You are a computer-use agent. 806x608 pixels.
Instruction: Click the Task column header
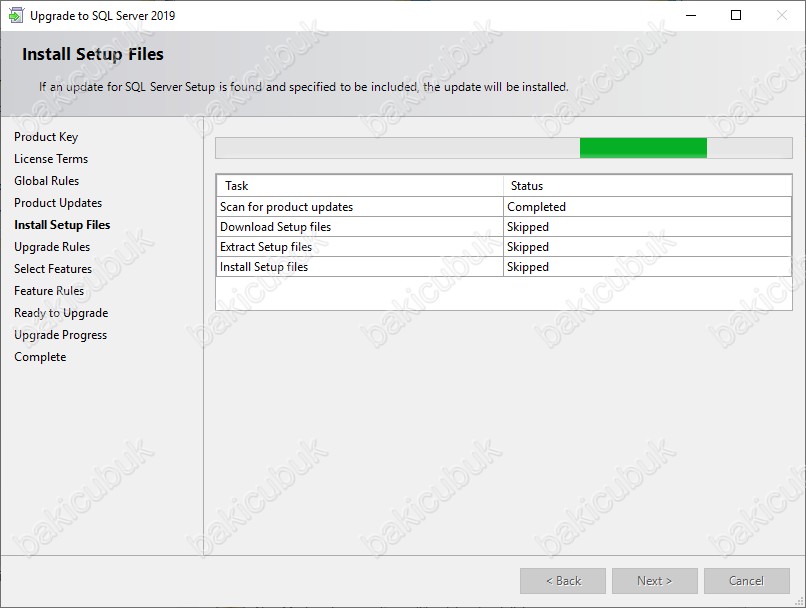point(360,186)
